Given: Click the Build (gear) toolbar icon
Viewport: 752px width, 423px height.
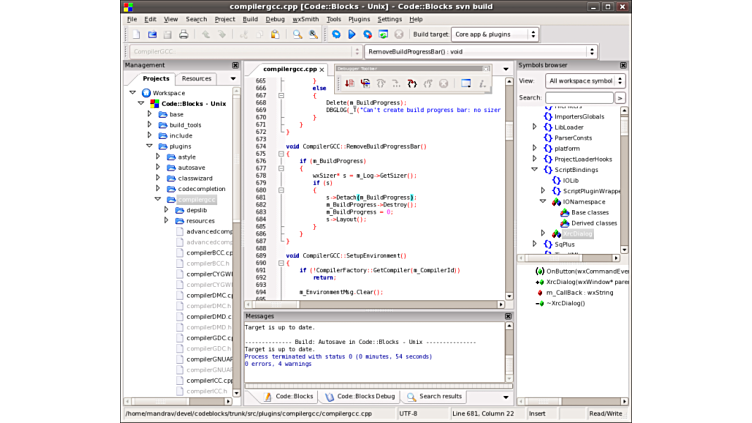Looking at the screenshot, I should pos(336,34).
